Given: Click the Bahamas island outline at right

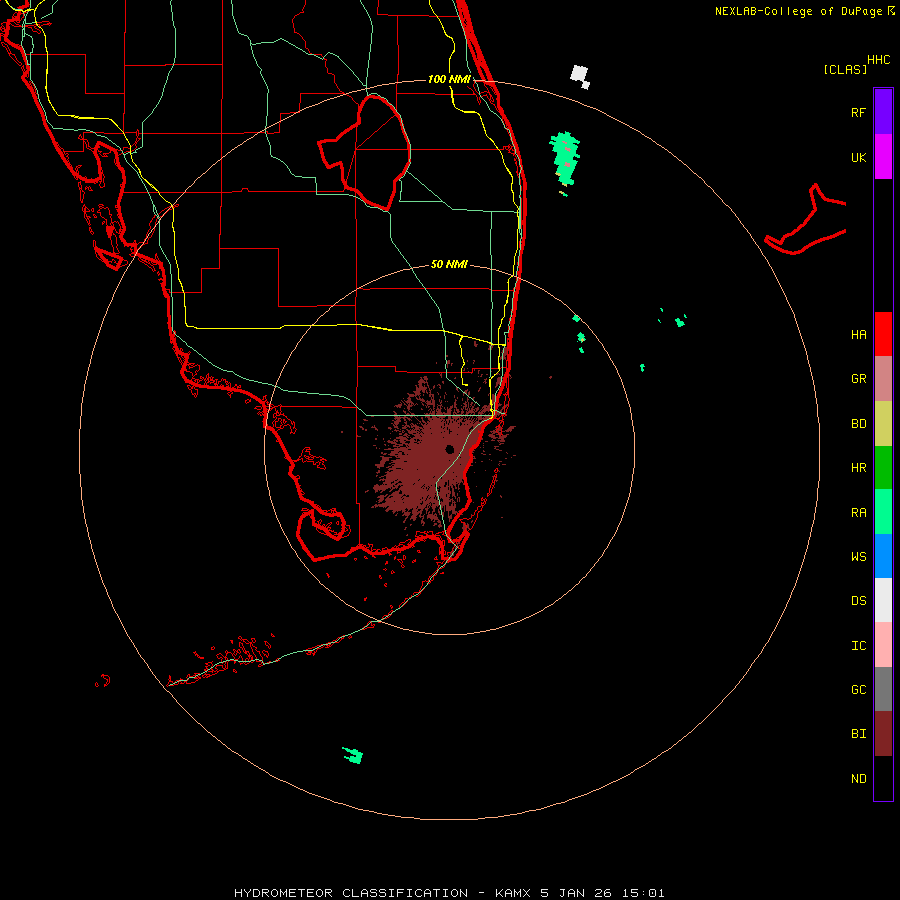Looking at the screenshot, I should click(x=806, y=219).
